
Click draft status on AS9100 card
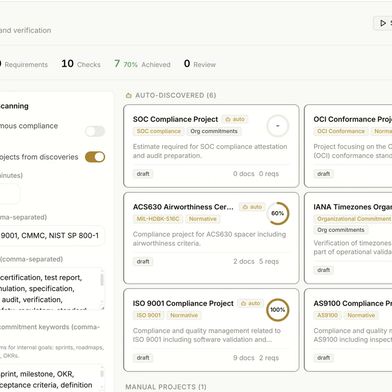click(324, 358)
